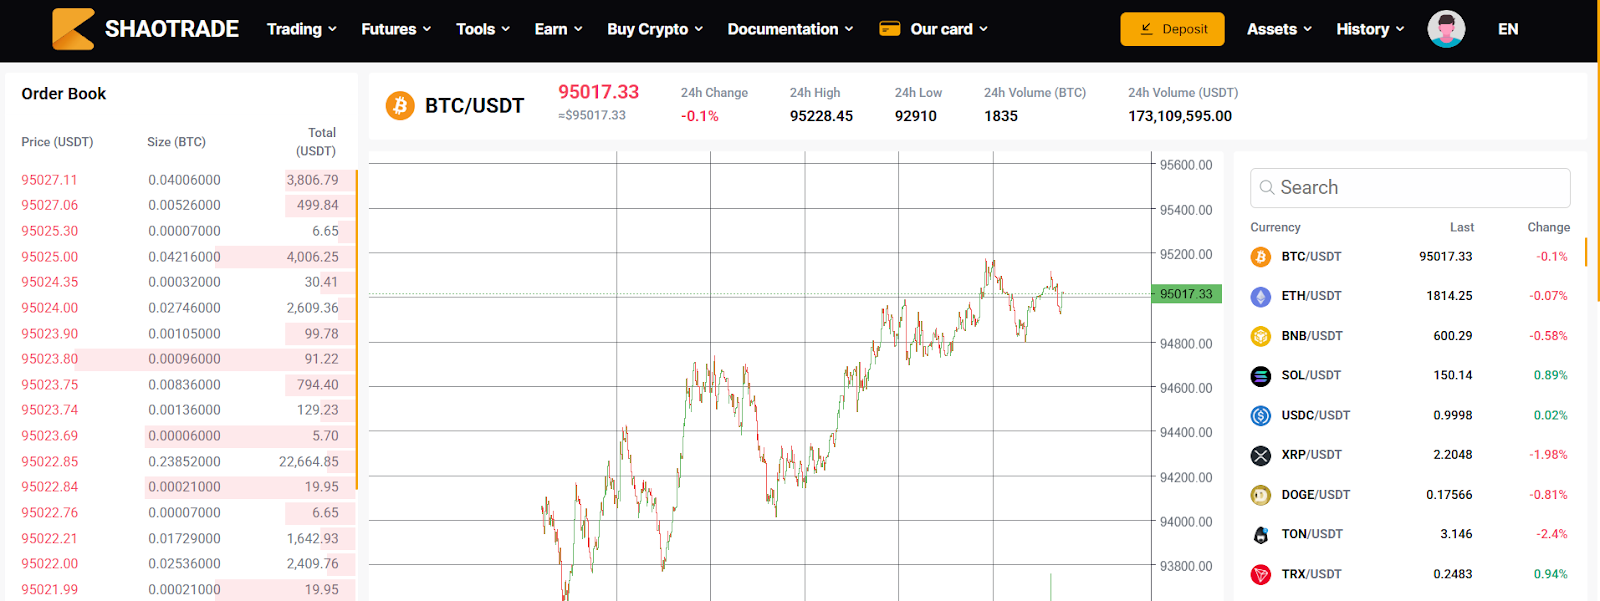Click the Size (BTC) column header
Viewport: 1600px width, 601px height.
click(x=176, y=142)
